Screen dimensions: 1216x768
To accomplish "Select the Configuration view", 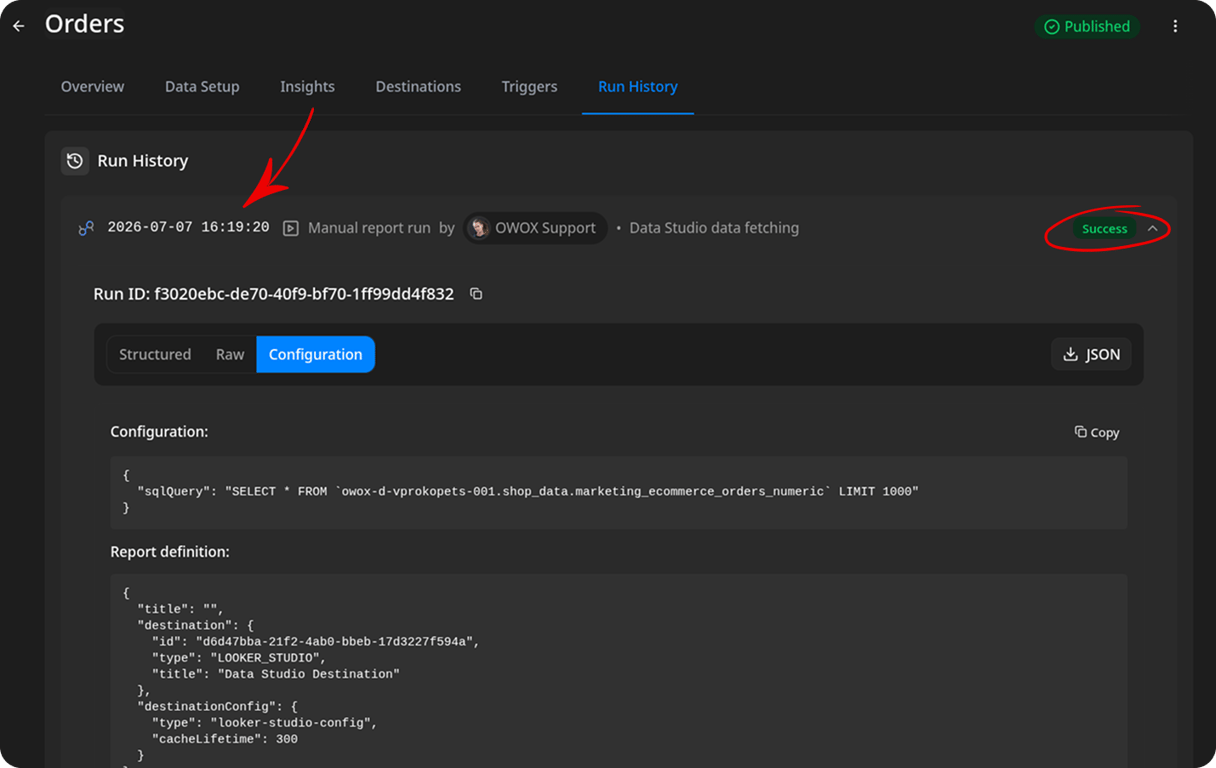I will point(316,354).
